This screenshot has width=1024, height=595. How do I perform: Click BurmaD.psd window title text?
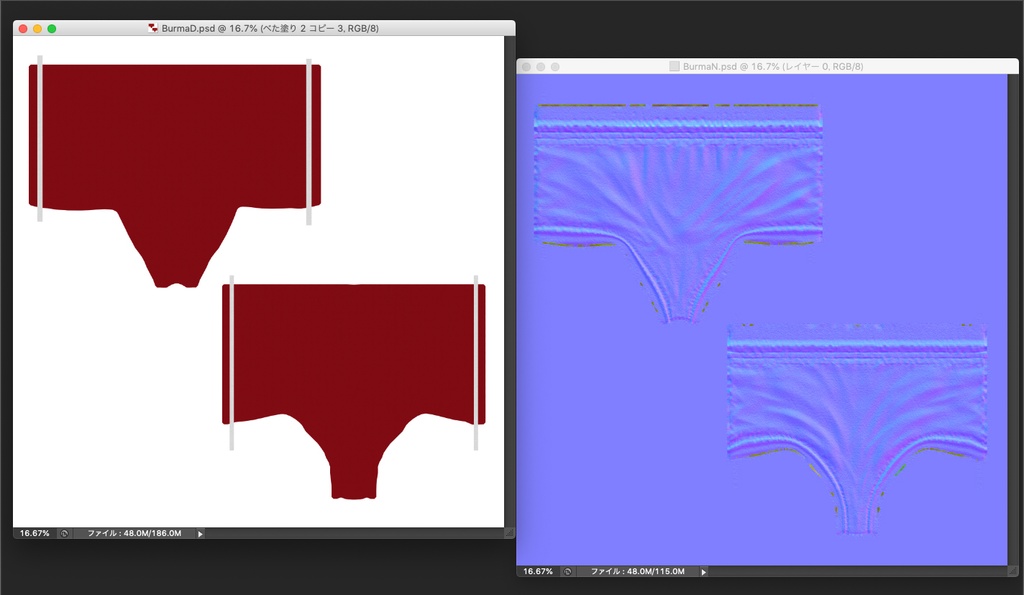point(270,28)
